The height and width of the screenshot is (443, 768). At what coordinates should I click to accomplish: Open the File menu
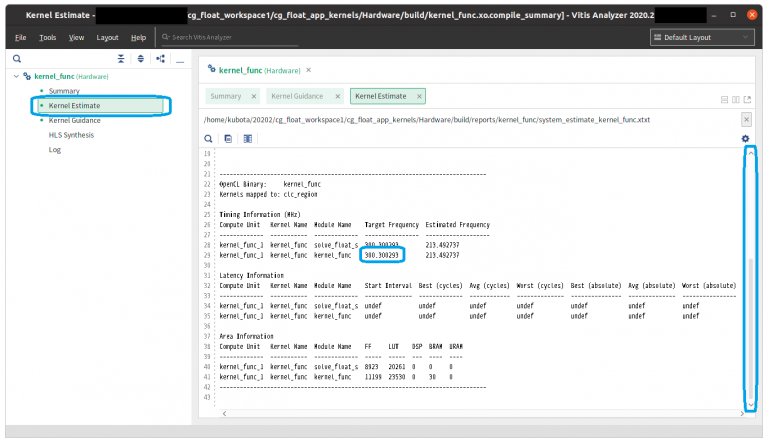coord(20,37)
